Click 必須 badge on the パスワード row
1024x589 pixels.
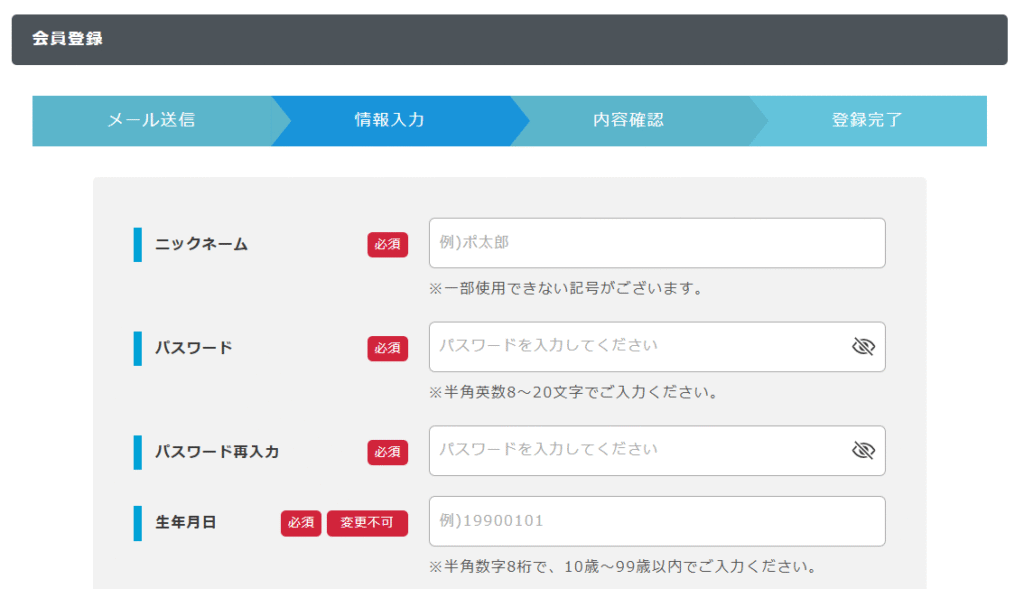tap(387, 348)
